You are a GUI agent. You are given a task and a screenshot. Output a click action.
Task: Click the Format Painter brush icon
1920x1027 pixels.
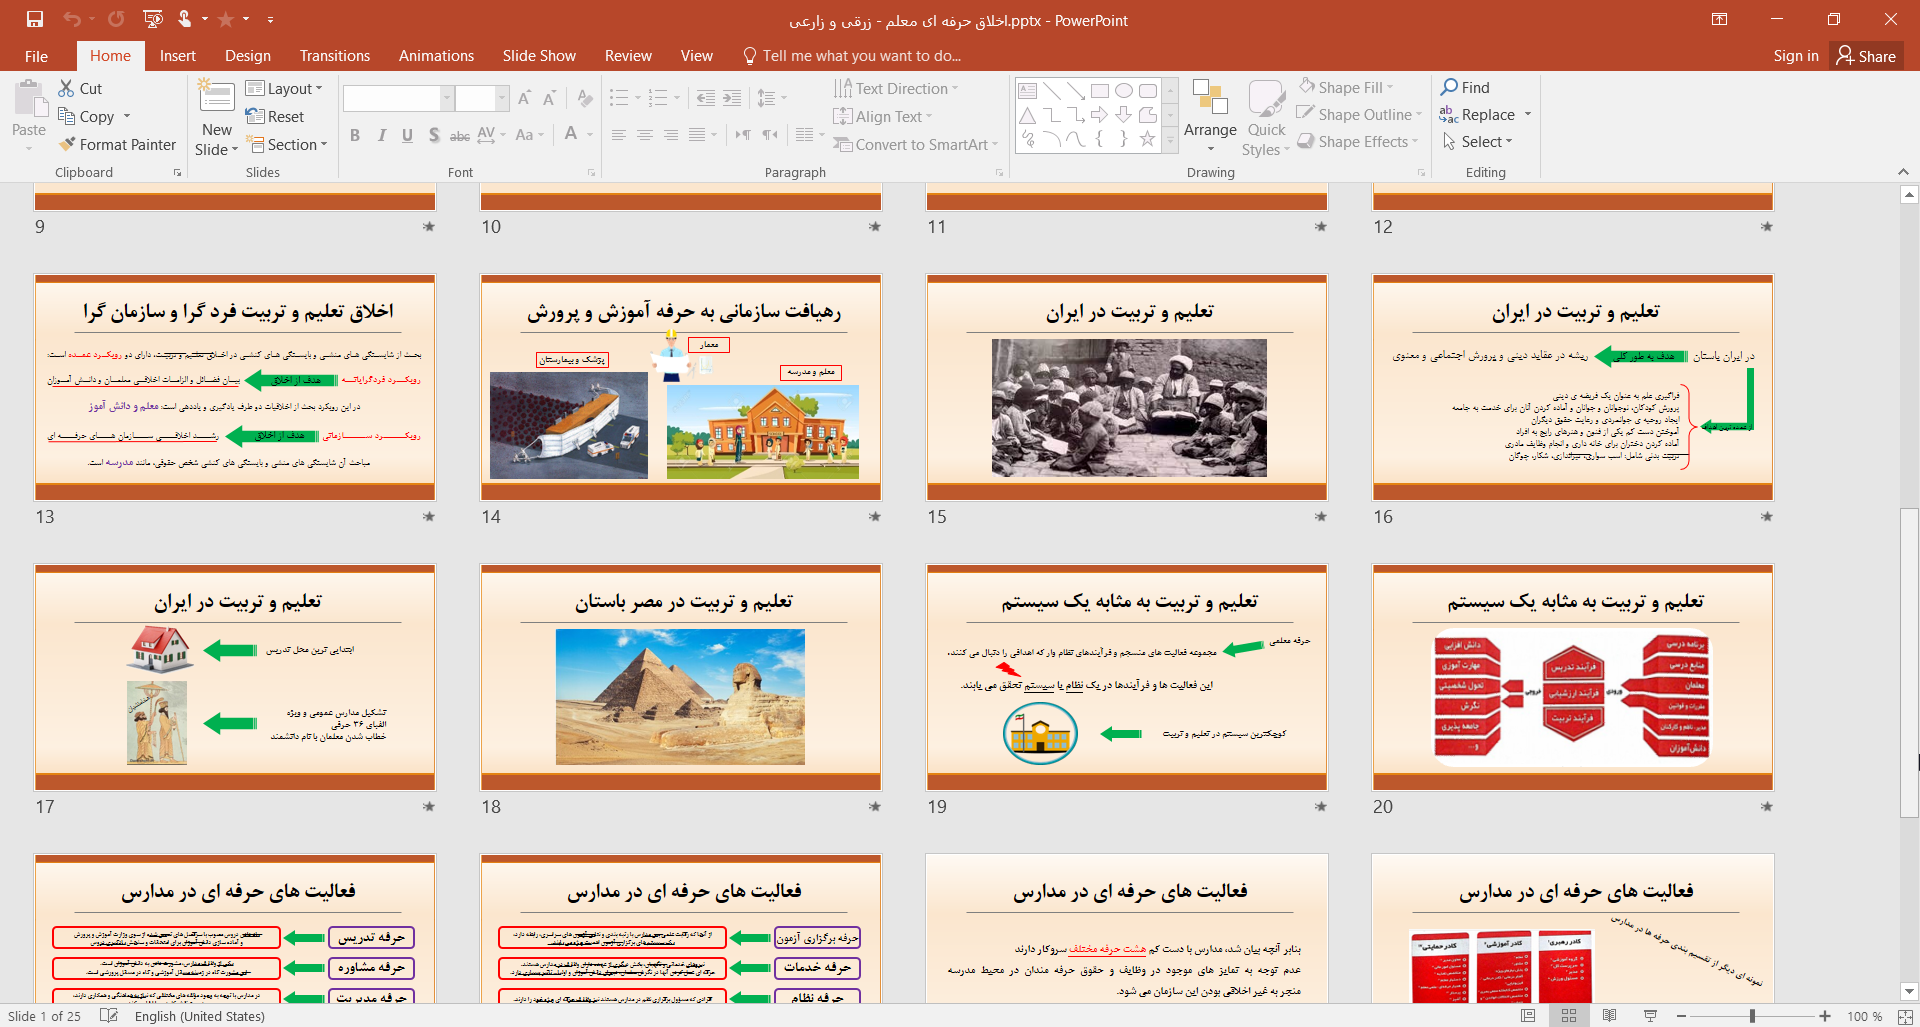(x=67, y=144)
